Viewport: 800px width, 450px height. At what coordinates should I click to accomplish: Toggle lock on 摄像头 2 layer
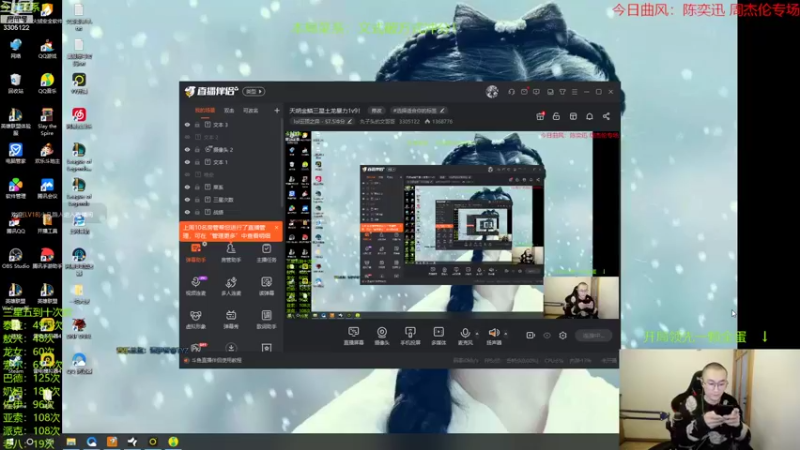(x=197, y=149)
